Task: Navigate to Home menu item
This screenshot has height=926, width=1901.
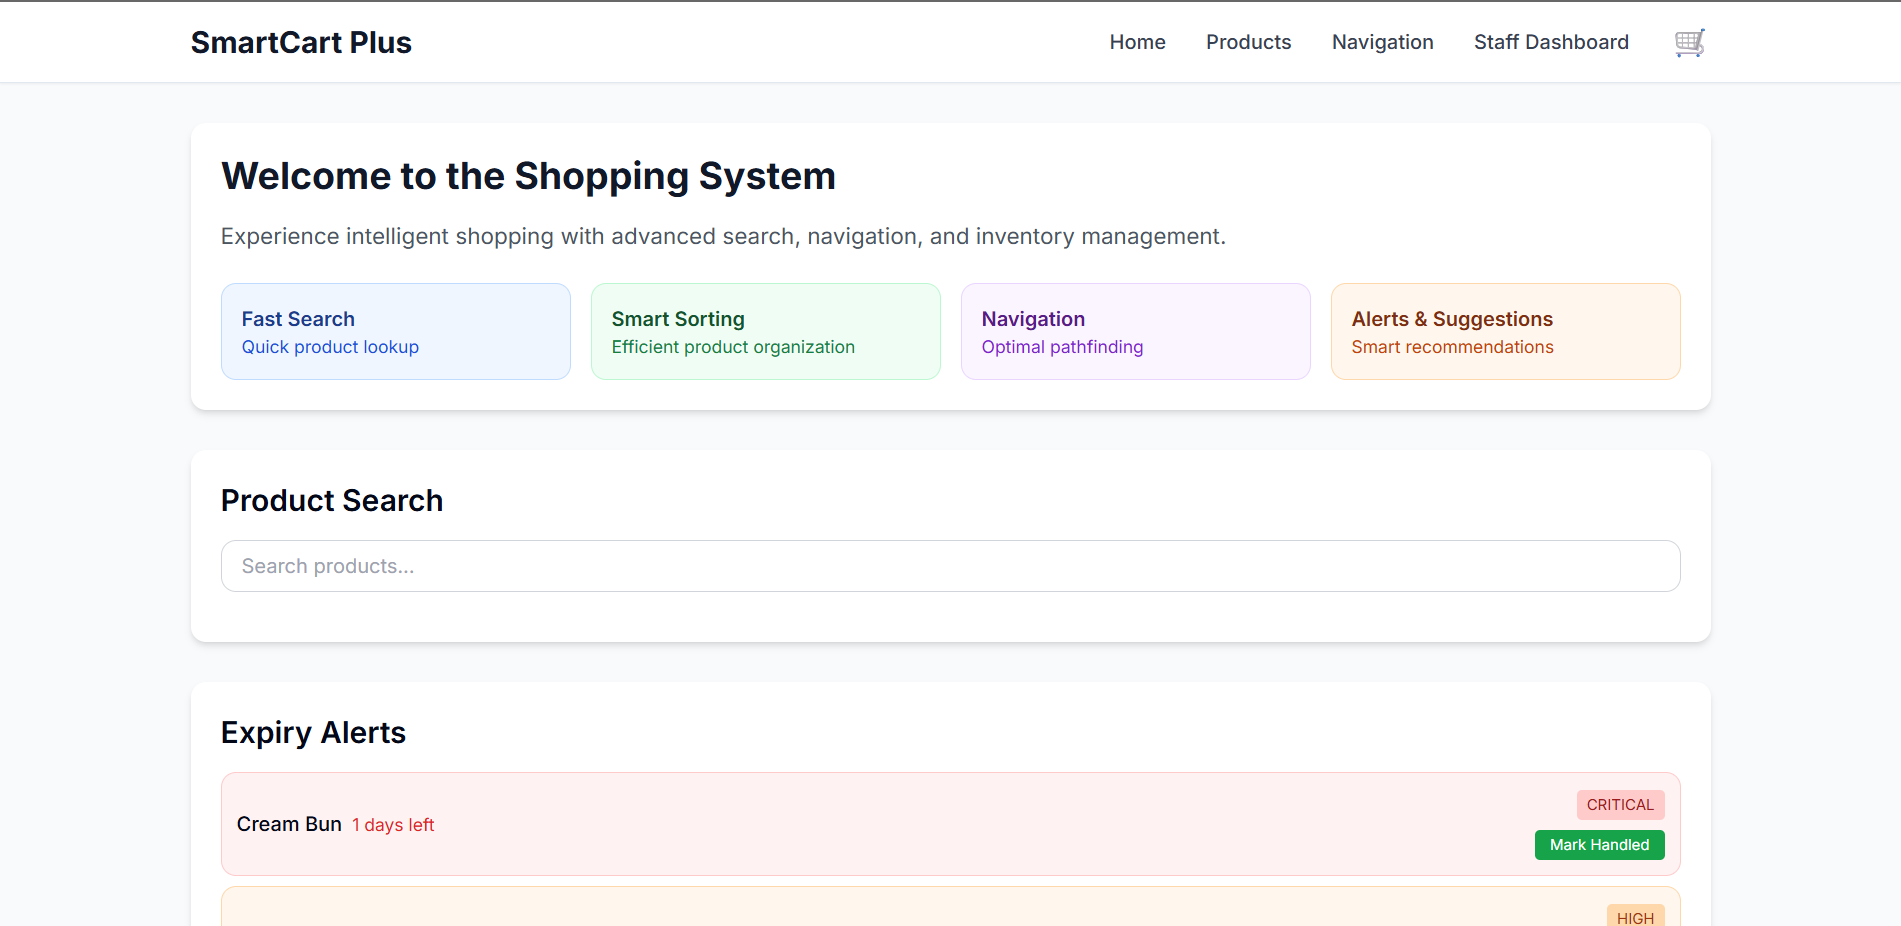Action: coord(1137,42)
